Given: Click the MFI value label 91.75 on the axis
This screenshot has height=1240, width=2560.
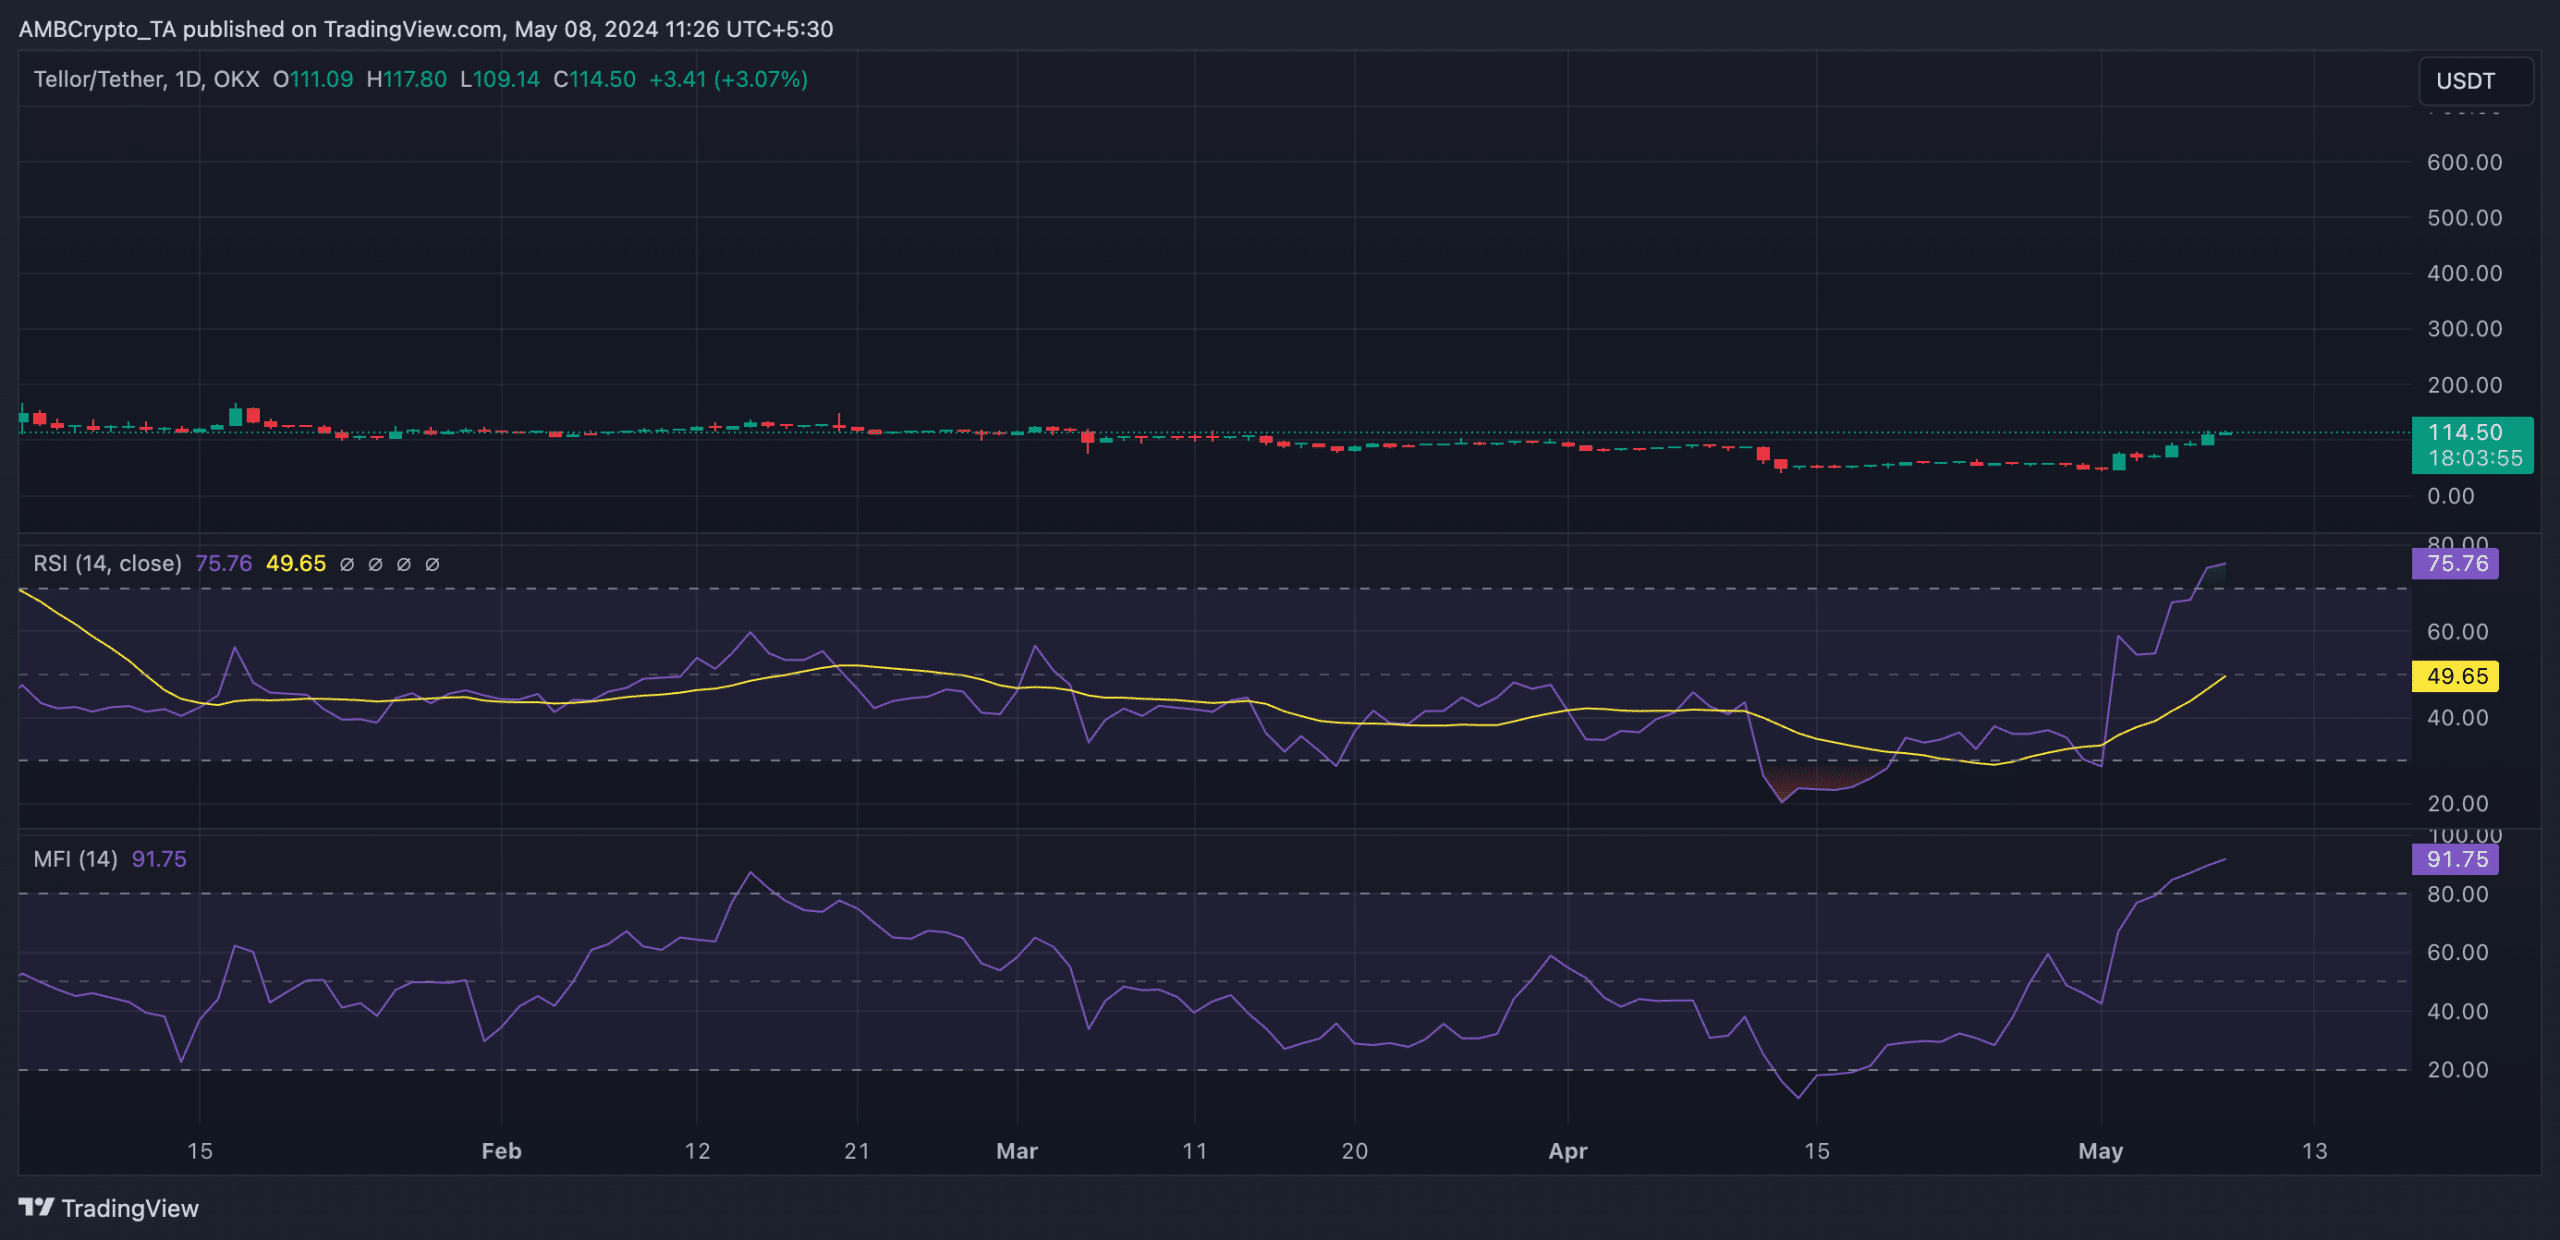Looking at the screenshot, I should 2455,859.
